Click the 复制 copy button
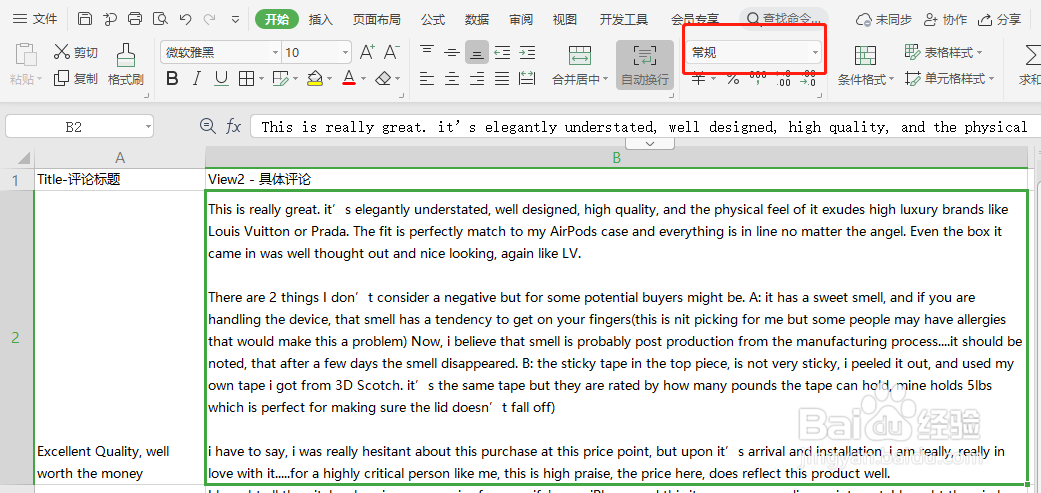1041x493 pixels. coord(76,79)
